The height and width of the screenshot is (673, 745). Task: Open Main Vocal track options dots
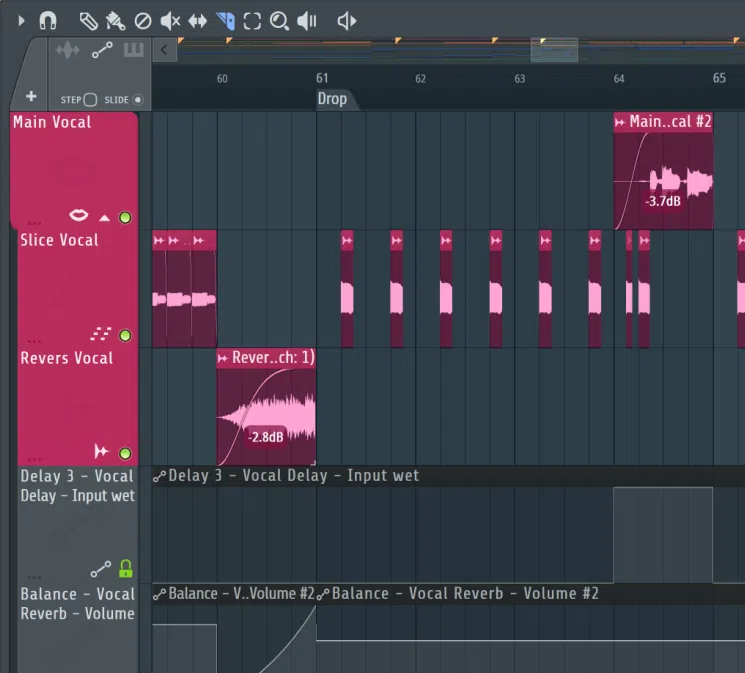point(34,223)
